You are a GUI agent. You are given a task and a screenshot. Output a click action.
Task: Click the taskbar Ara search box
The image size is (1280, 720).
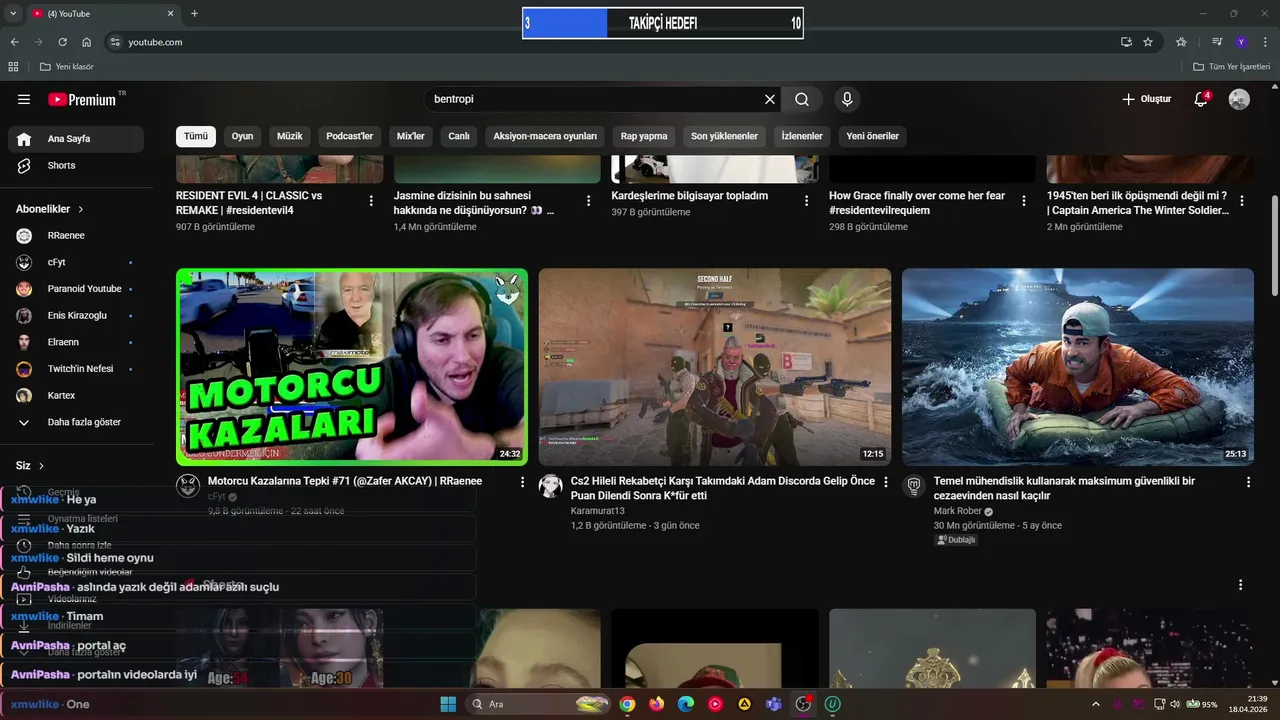(x=539, y=704)
